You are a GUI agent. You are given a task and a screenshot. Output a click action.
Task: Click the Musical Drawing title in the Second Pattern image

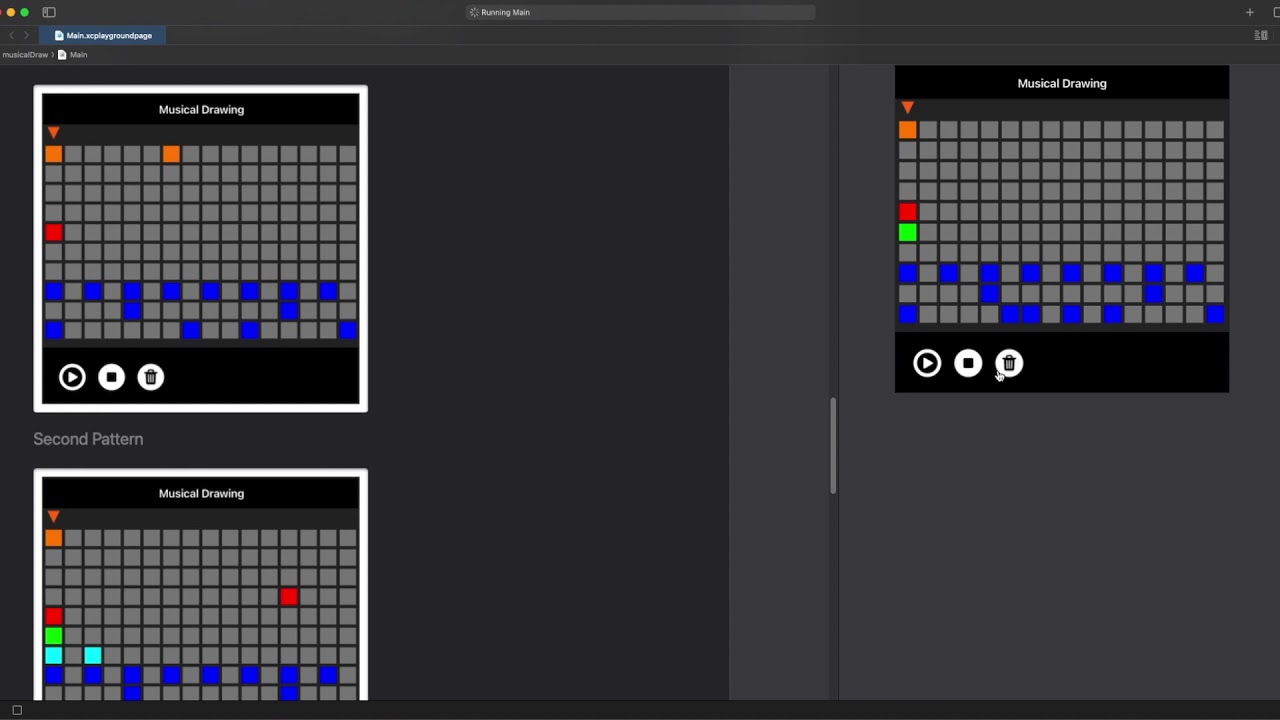(201, 493)
